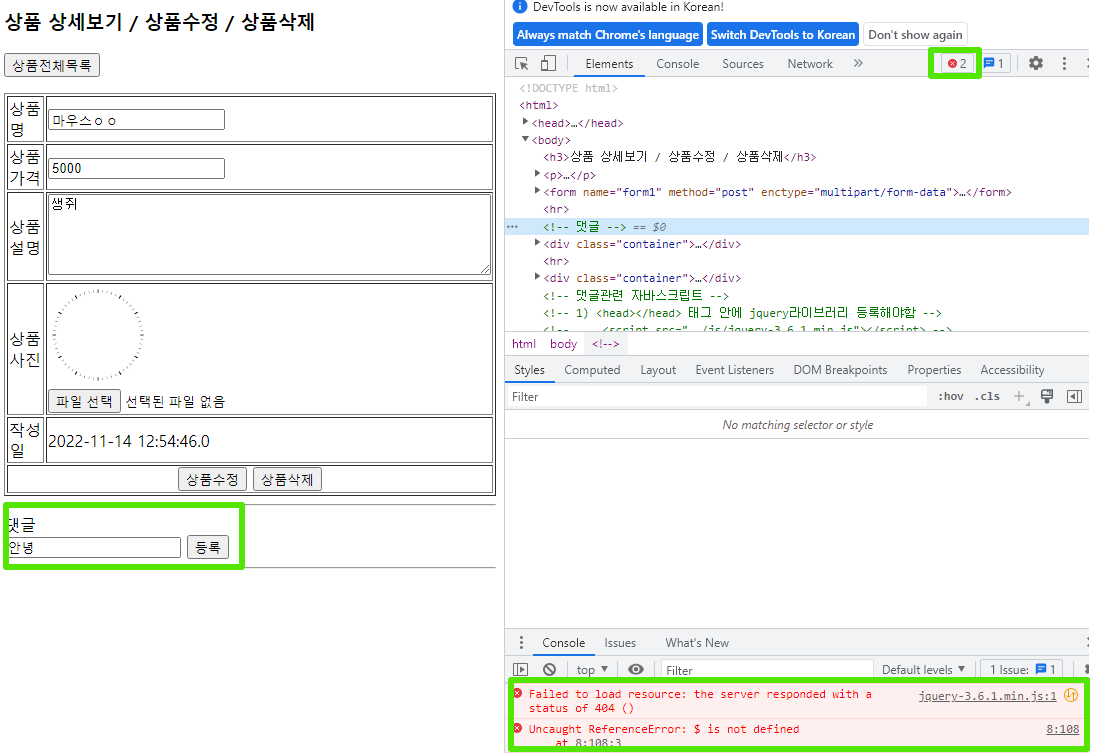The height and width of the screenshot is (755, 1095).
Task: Open console drawer three-dot menu
Action: [x=521, y=643]
